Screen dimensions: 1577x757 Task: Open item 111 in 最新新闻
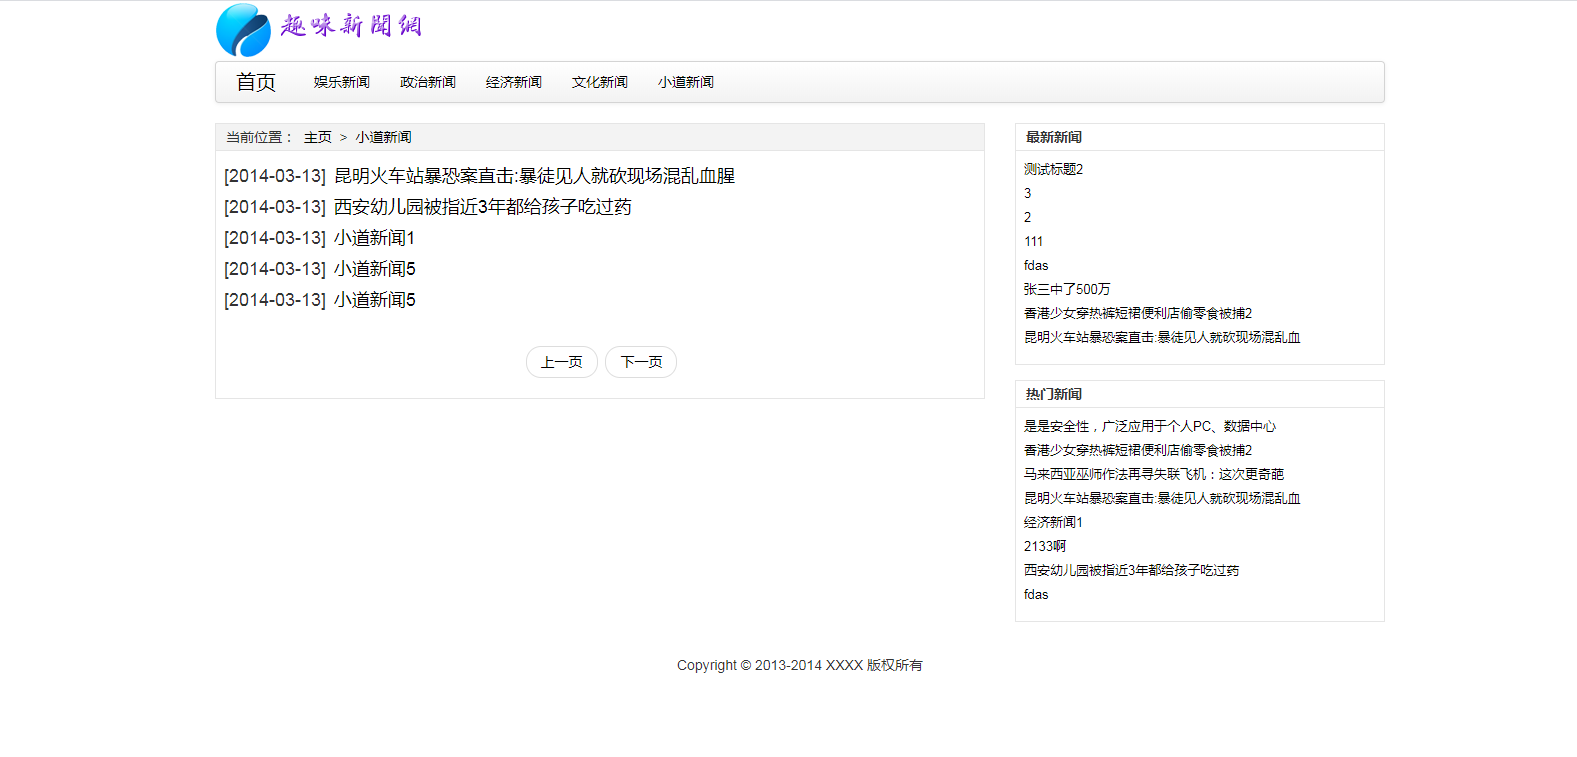click(1034, 241)
